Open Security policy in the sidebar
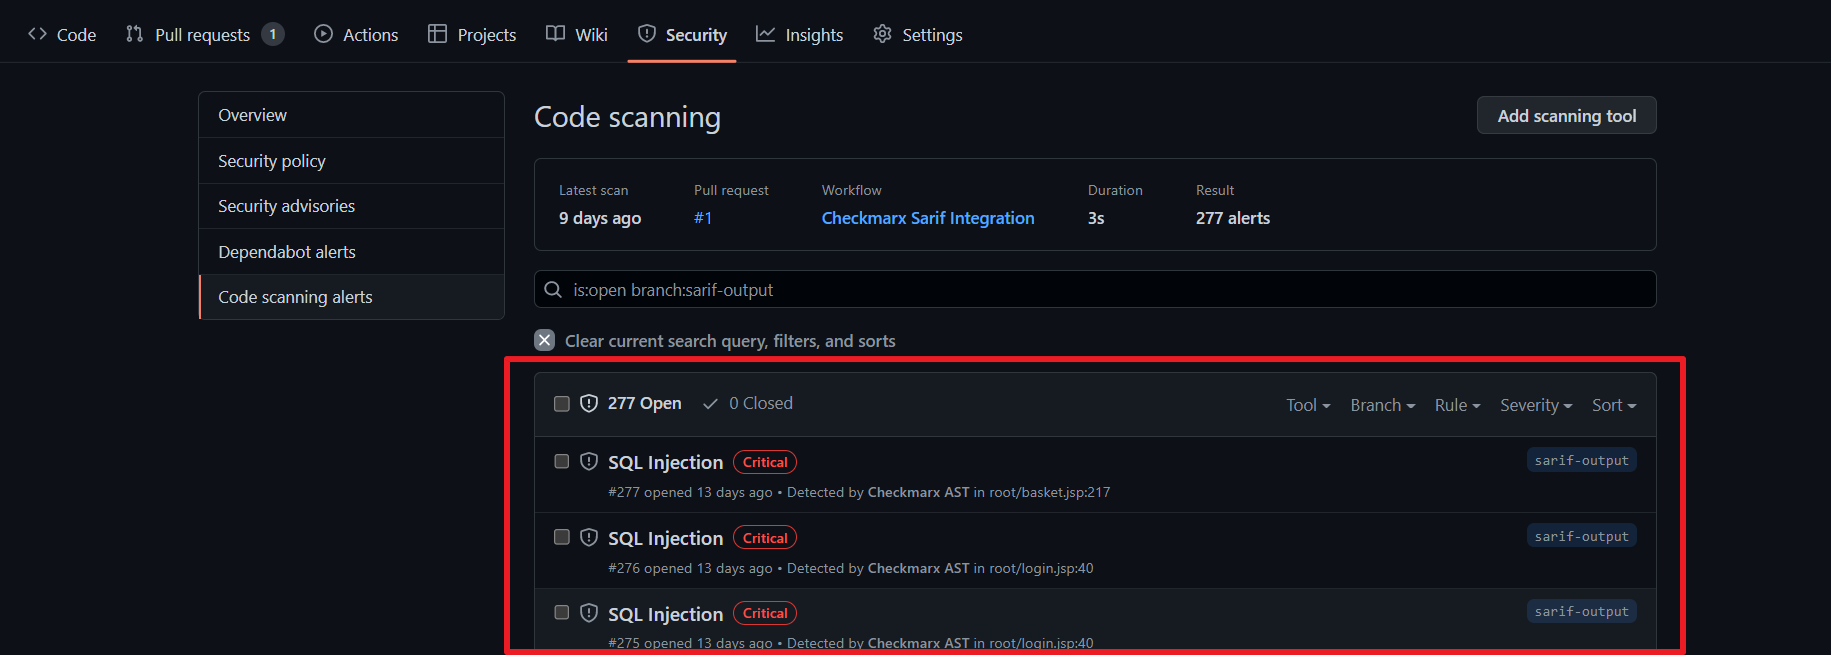This screenshot has height=655, width=1831. point(351,161)
